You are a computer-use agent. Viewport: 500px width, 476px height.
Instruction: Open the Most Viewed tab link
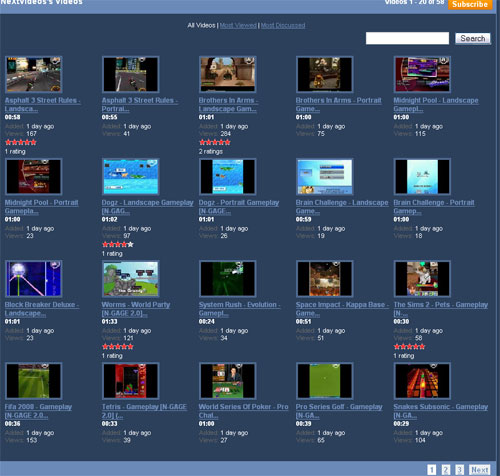[238, 25]
